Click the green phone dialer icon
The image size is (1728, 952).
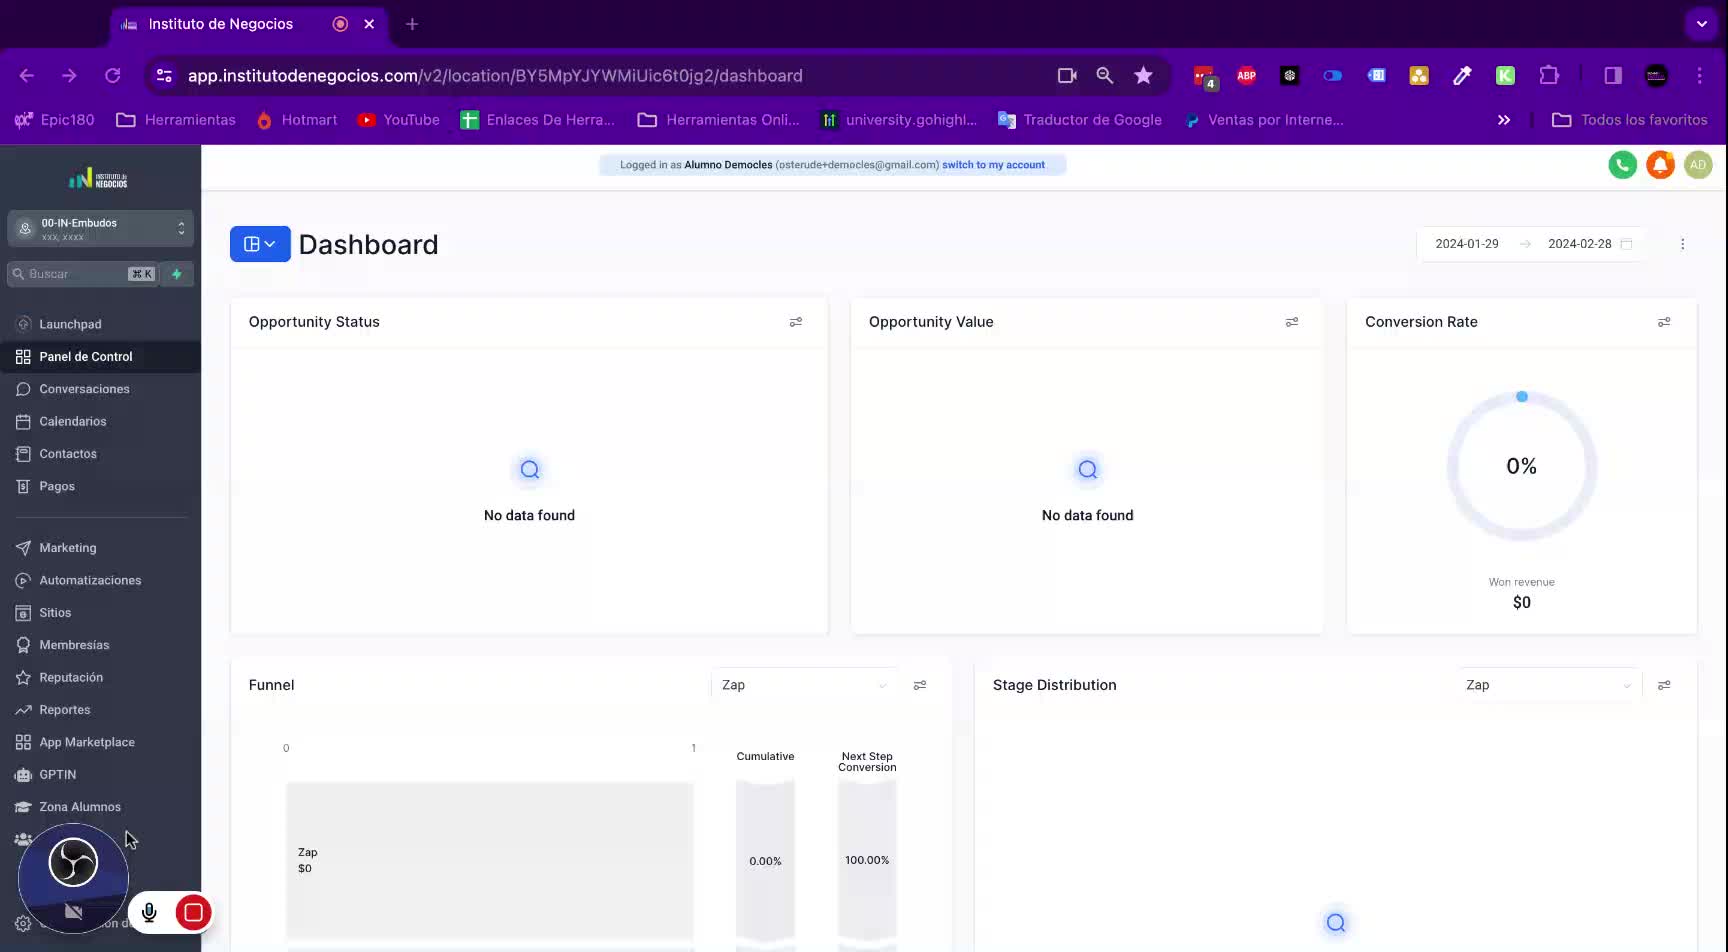pyautogui.click(x=1622, y=165)
